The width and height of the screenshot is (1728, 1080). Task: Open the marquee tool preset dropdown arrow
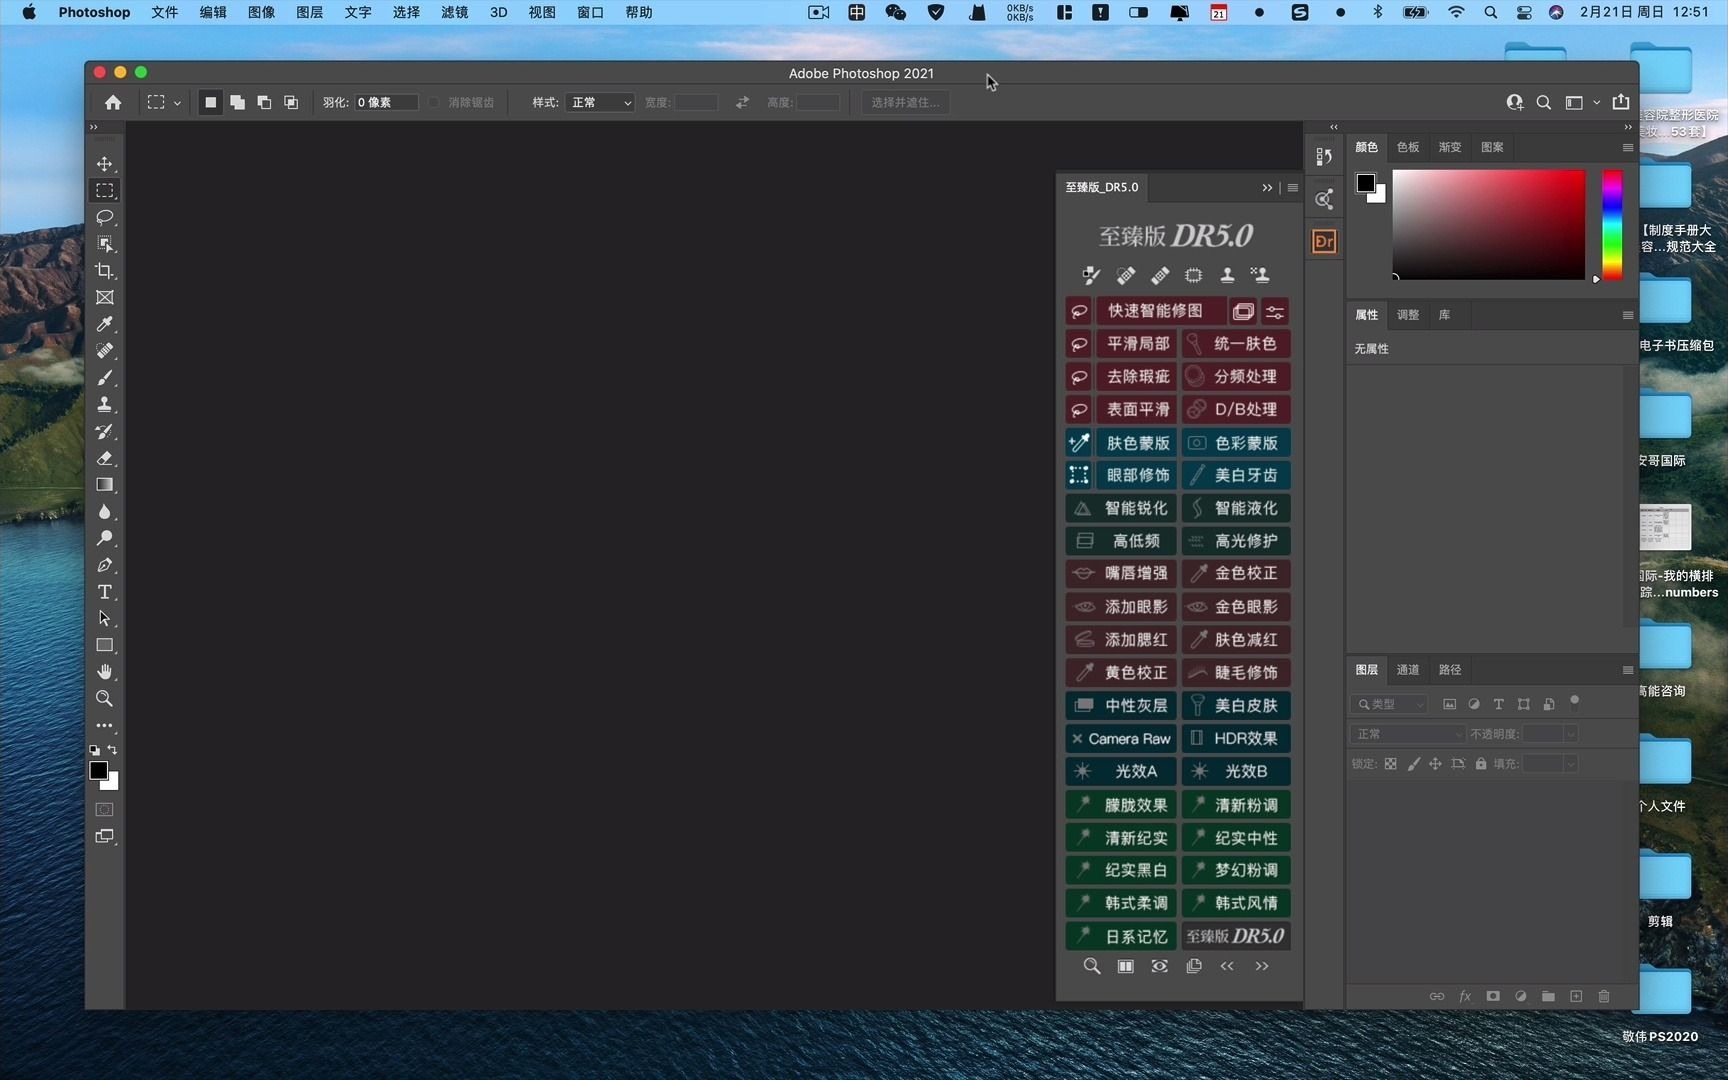[x=177, y=103]
